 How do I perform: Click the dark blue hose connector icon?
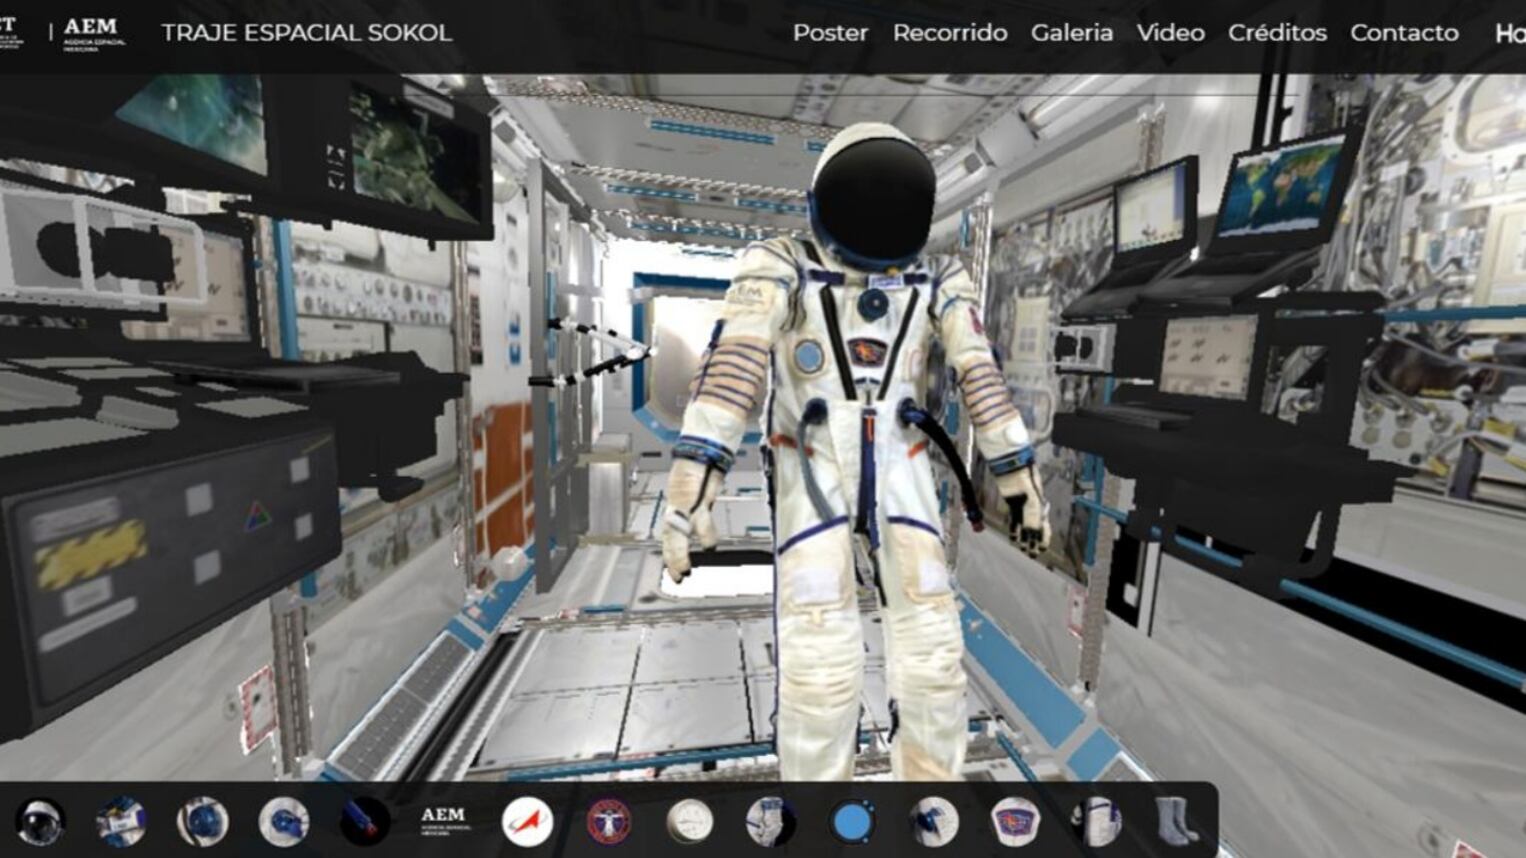tap(365, 822)
